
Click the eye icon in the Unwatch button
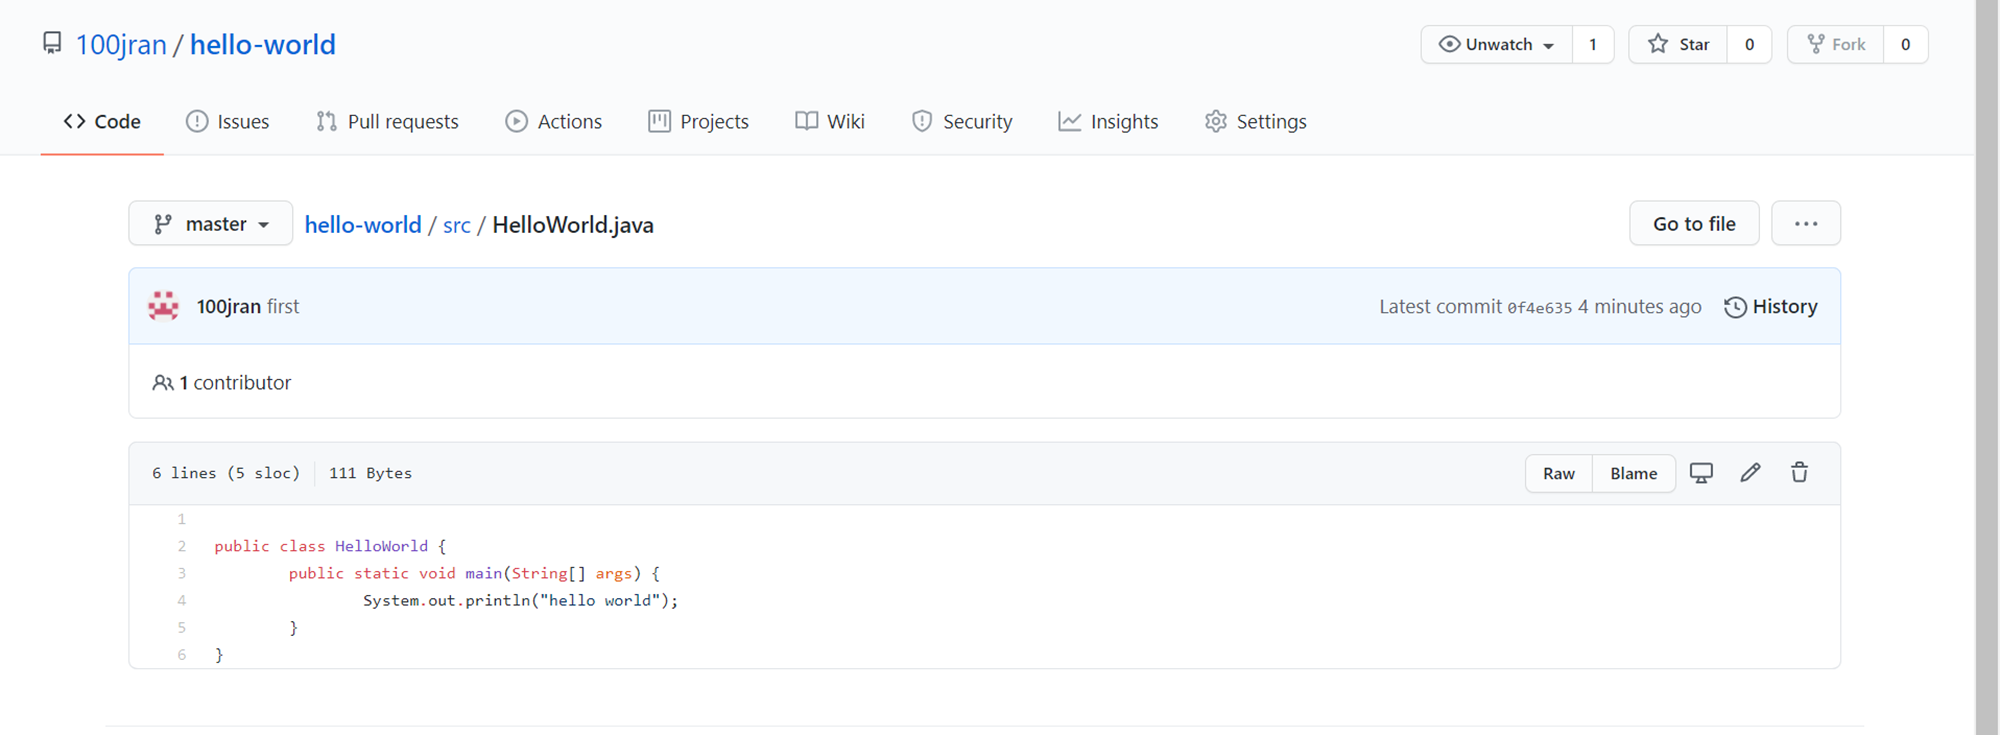click(x=1449, y=44)
